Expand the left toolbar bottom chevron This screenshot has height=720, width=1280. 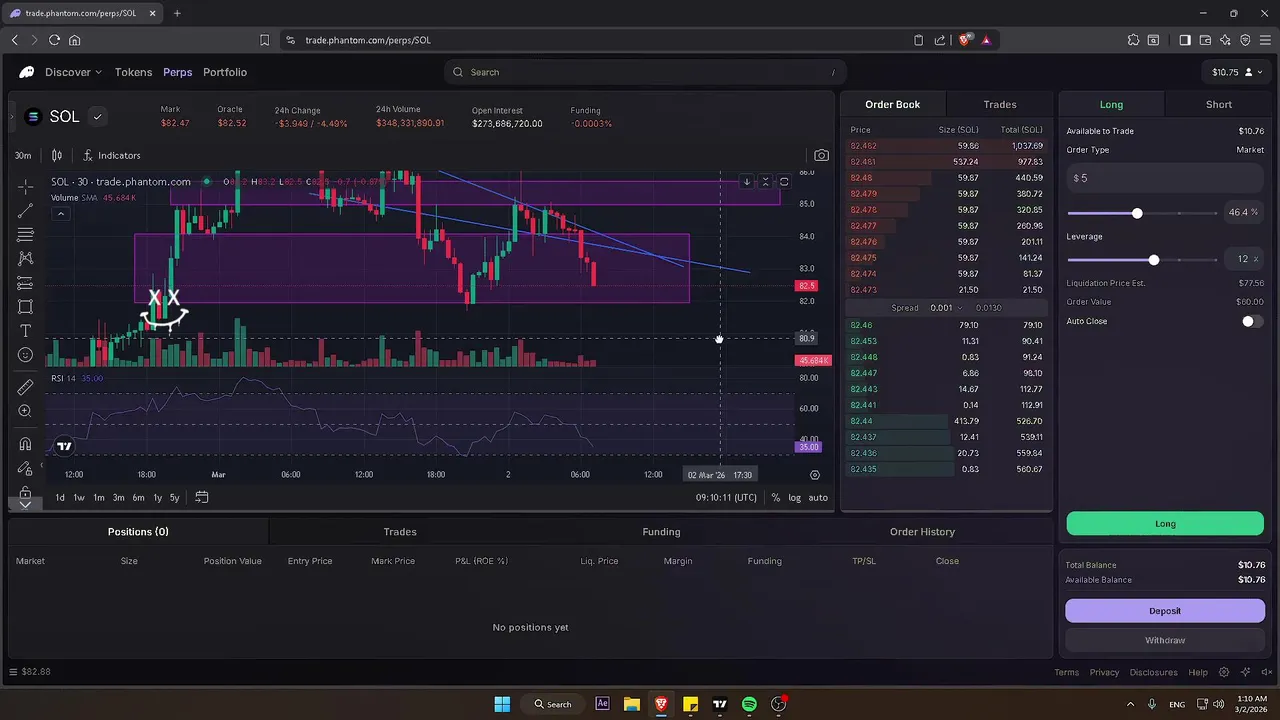(x=25, y=504)
